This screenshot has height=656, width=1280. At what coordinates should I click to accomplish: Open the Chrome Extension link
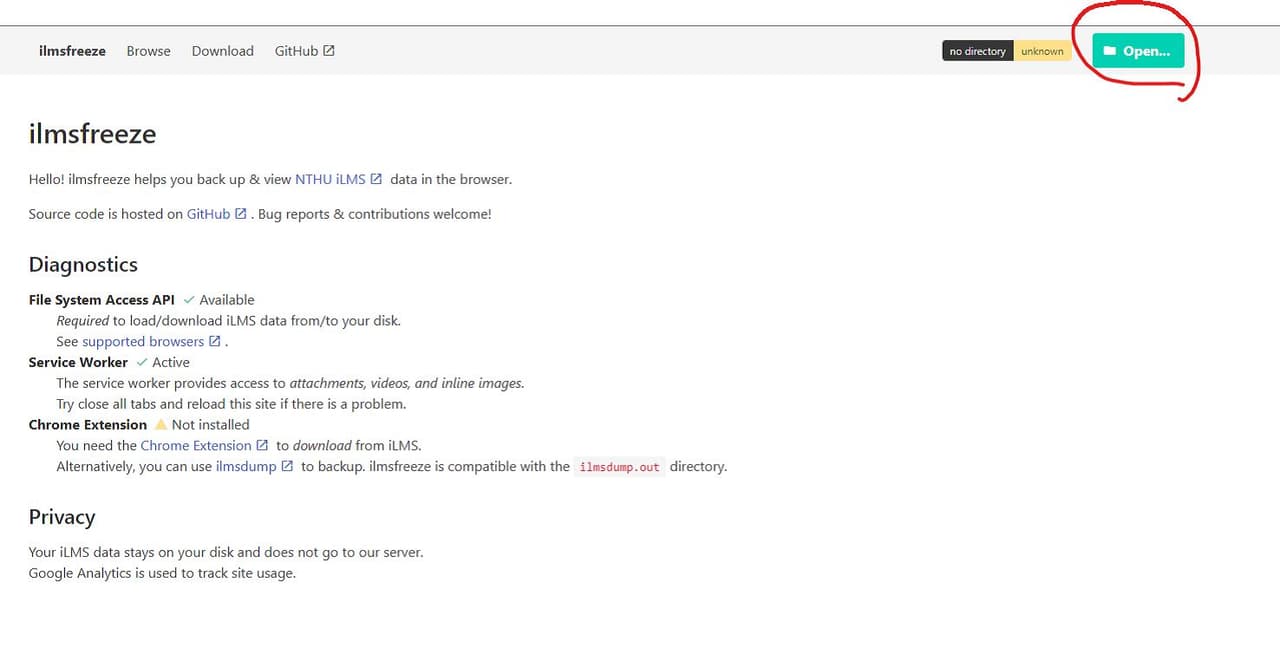(x=196, y=445)
